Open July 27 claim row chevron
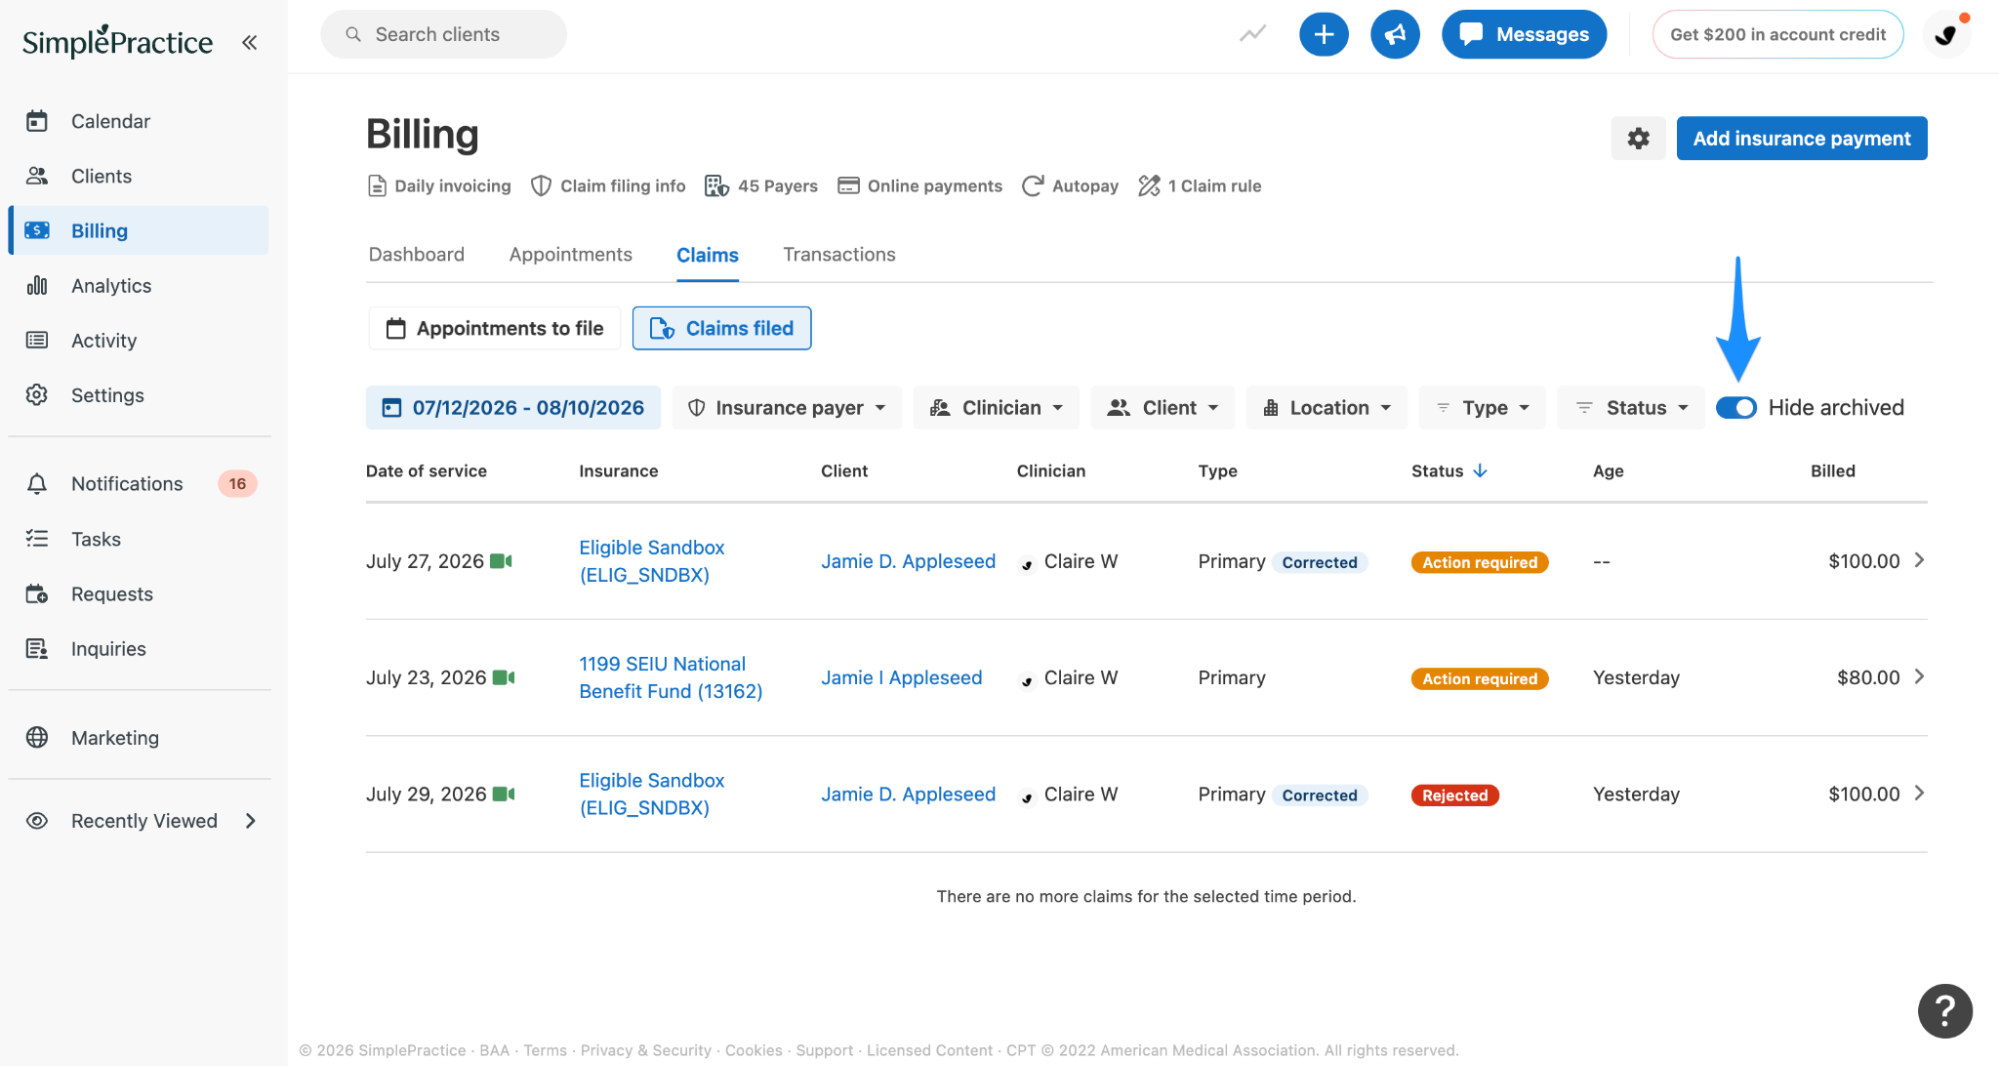The image size is (1999, 1066). click(x=1919, y=560)
